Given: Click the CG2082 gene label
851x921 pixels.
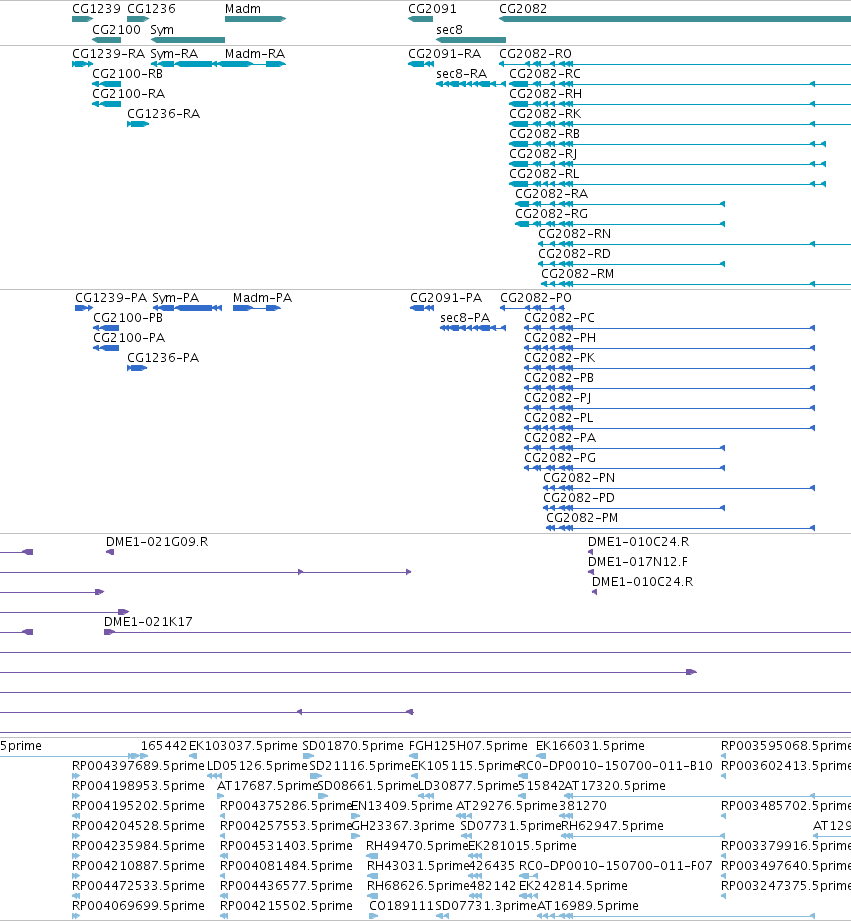Looking at the screenshot, I should [x=523, y=9].
